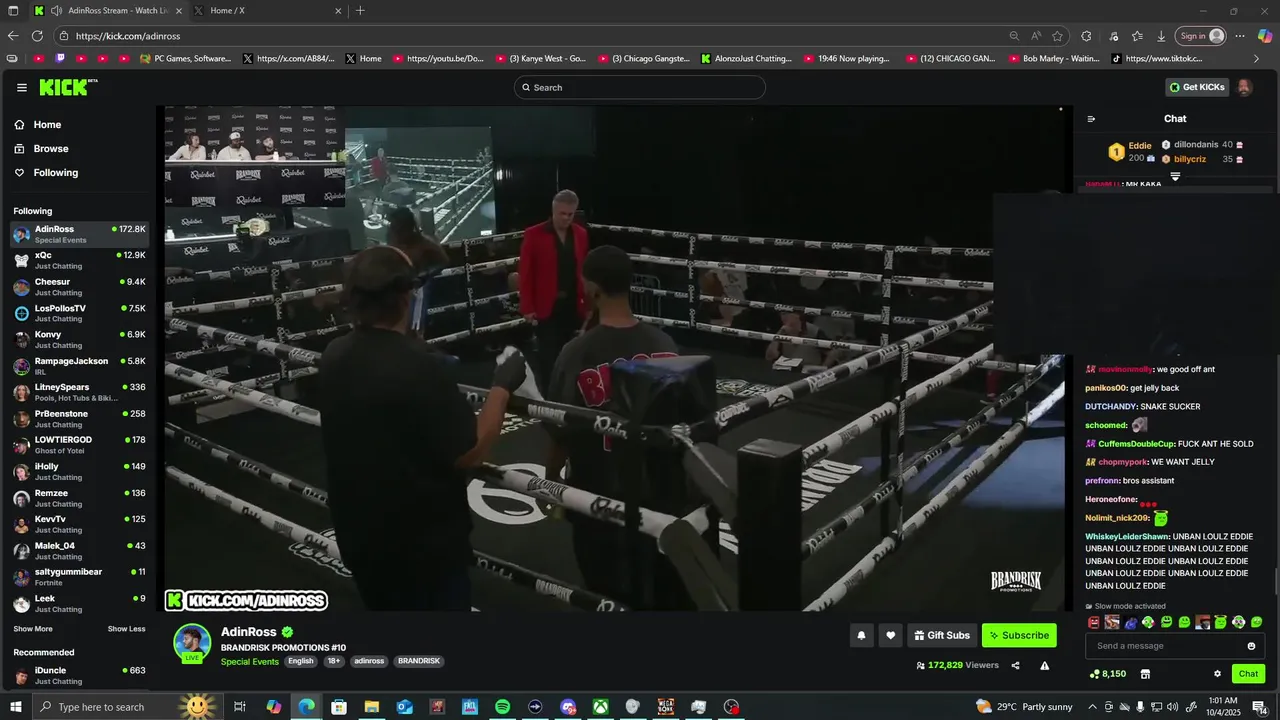Expand the list with Show More
This screenshot has height=720, width=1280.
(33, 629)
